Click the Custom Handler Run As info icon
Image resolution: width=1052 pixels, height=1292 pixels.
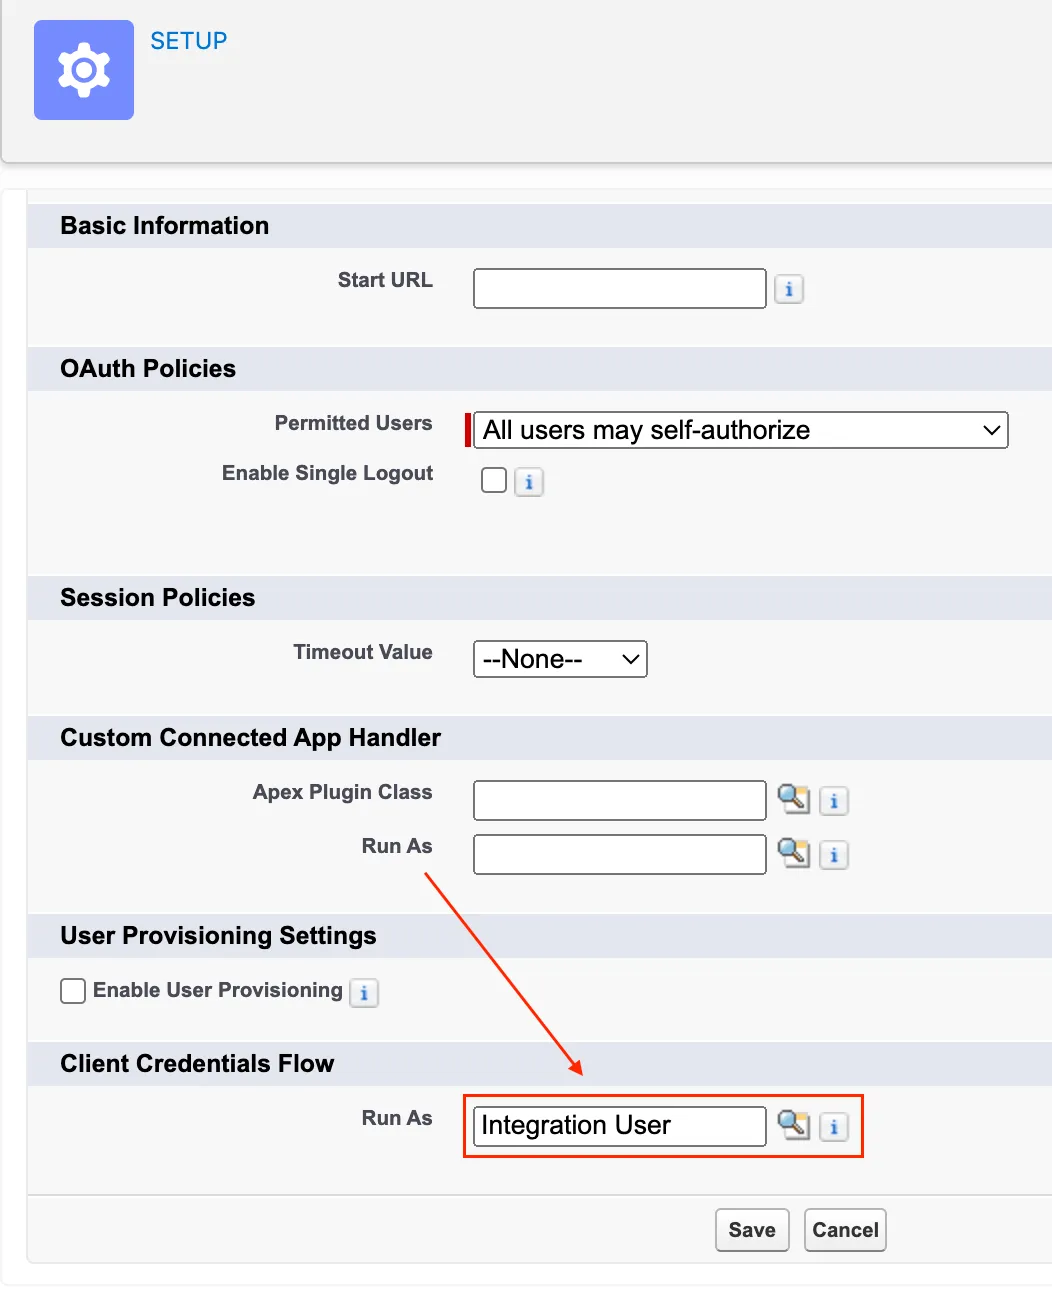pyautogui.click(x=834, y=855)
